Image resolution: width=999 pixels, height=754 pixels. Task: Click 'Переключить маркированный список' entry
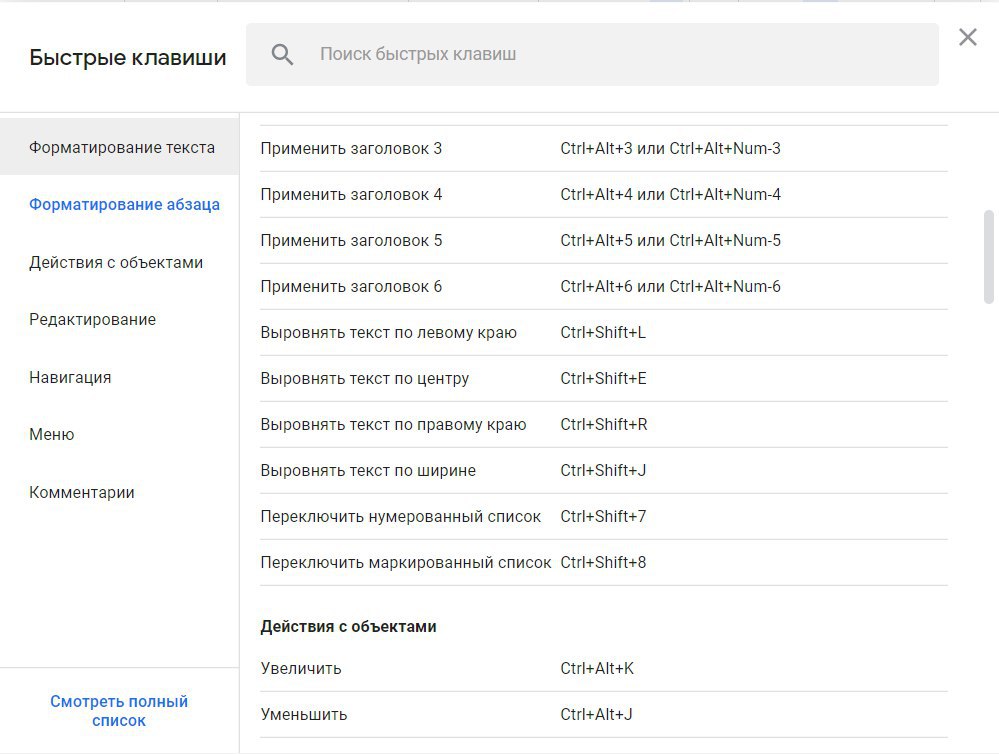click(406, 563)
